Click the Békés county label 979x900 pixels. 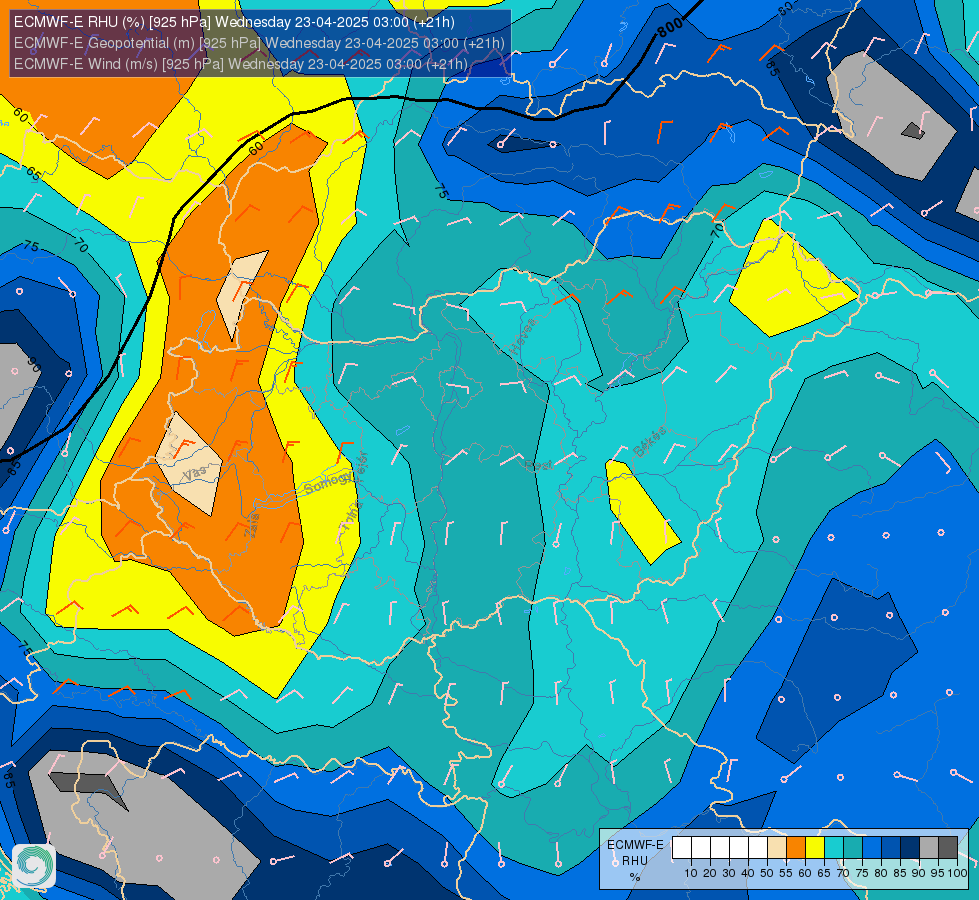tap(650, 442)
